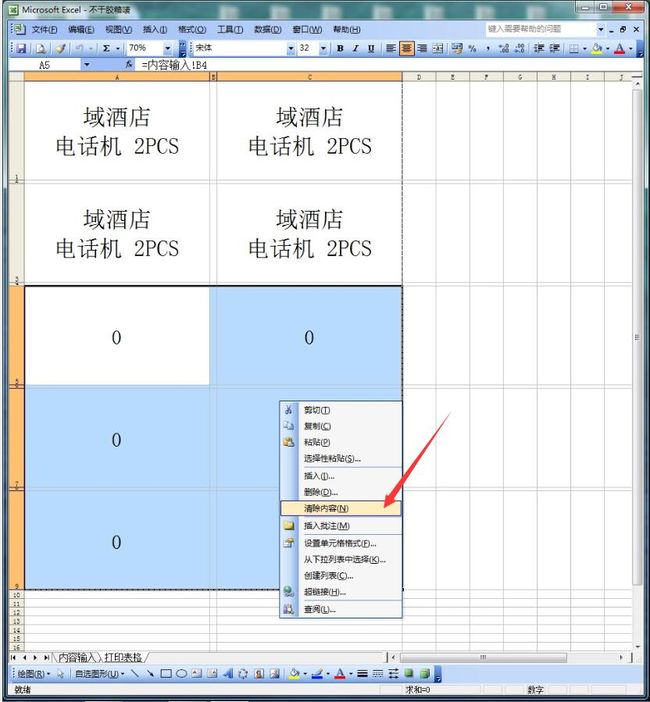Open the 插入(I) menu

(x=155, y=30)
